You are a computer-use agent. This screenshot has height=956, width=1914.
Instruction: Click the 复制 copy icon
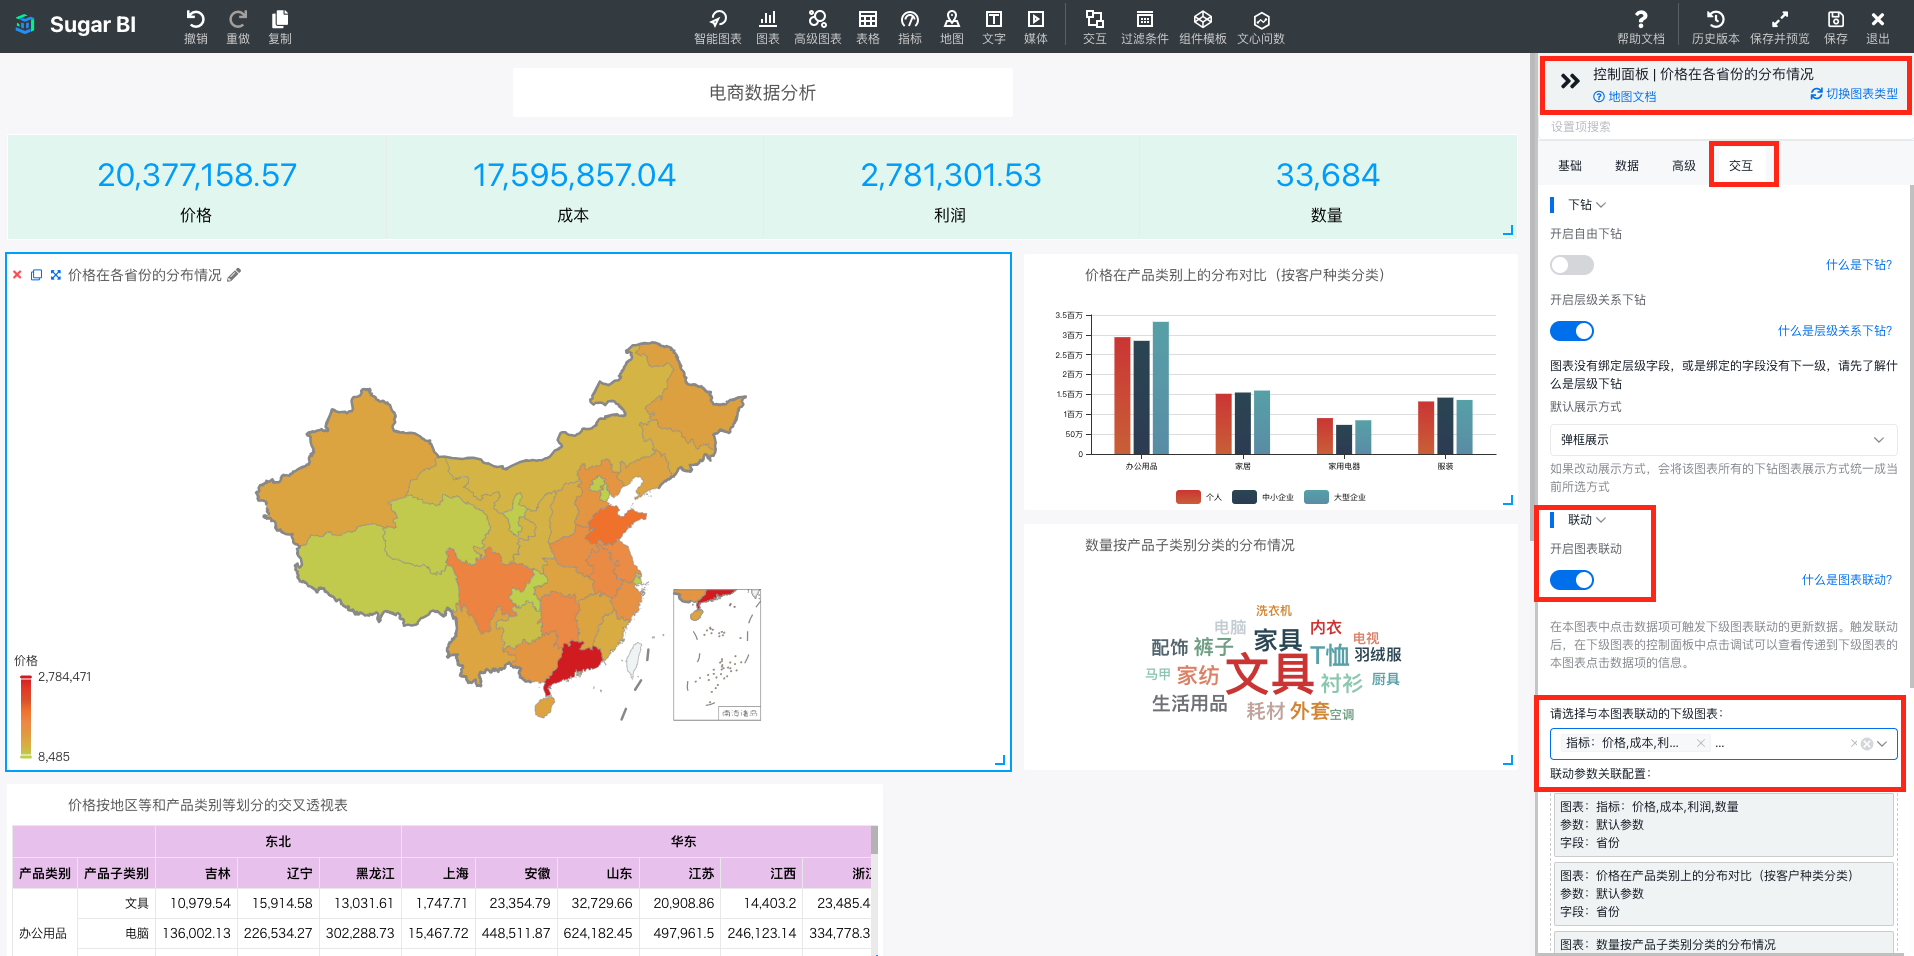(280, 19)
